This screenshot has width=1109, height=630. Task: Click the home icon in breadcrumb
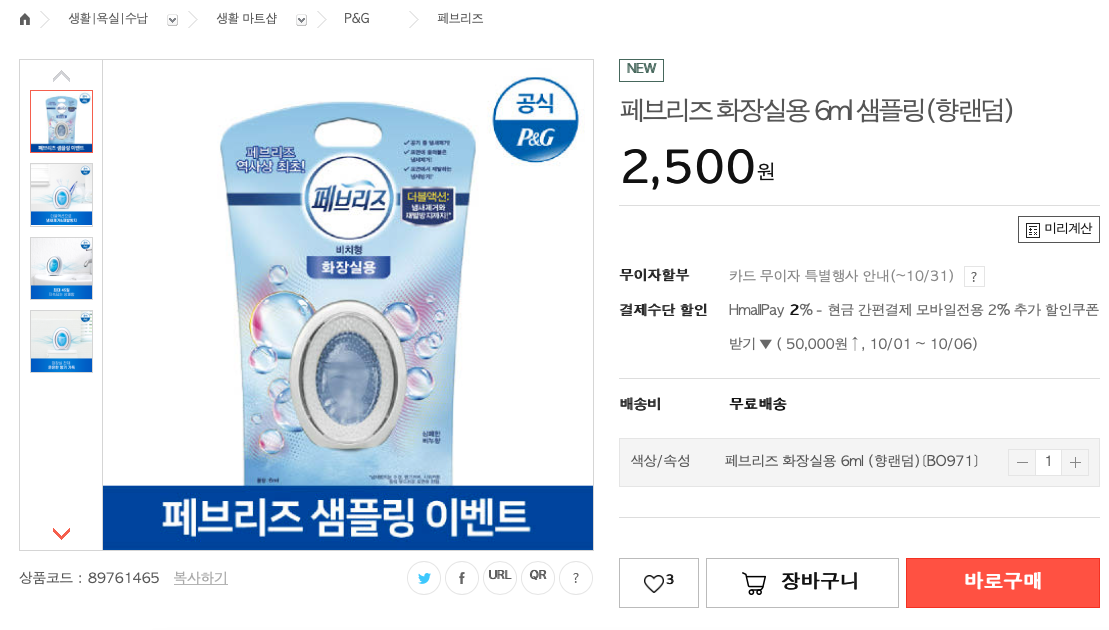(25, 19)
